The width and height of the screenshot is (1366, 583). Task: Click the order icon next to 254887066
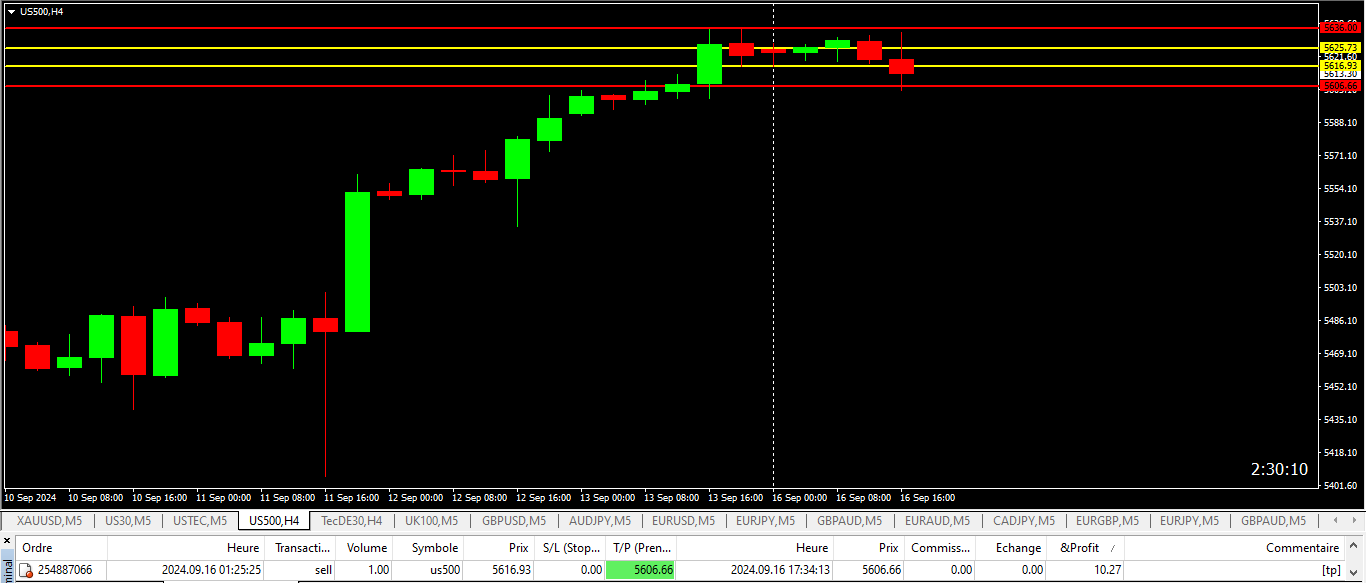coord(27,570)
